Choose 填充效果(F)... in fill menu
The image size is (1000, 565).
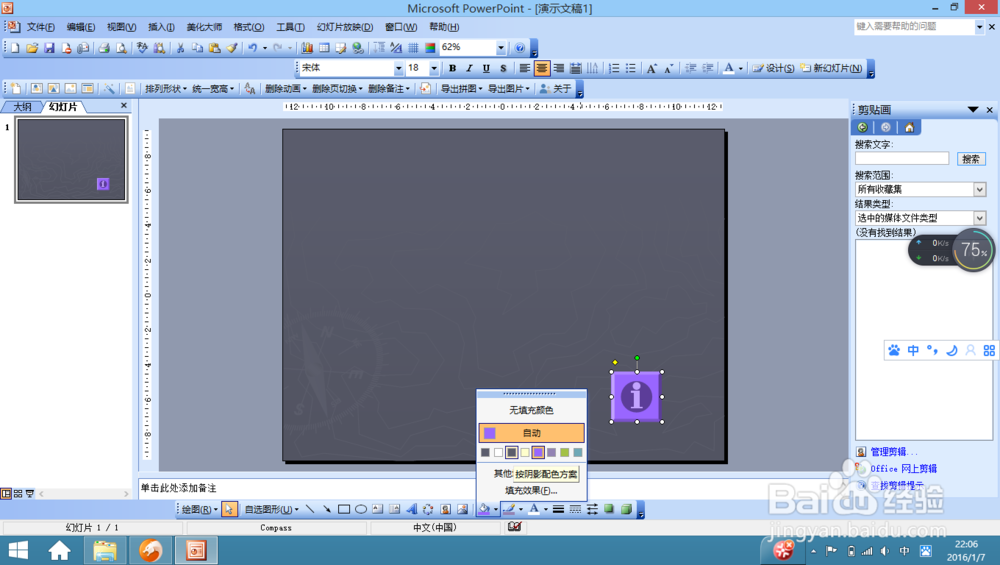click(531, 490)
